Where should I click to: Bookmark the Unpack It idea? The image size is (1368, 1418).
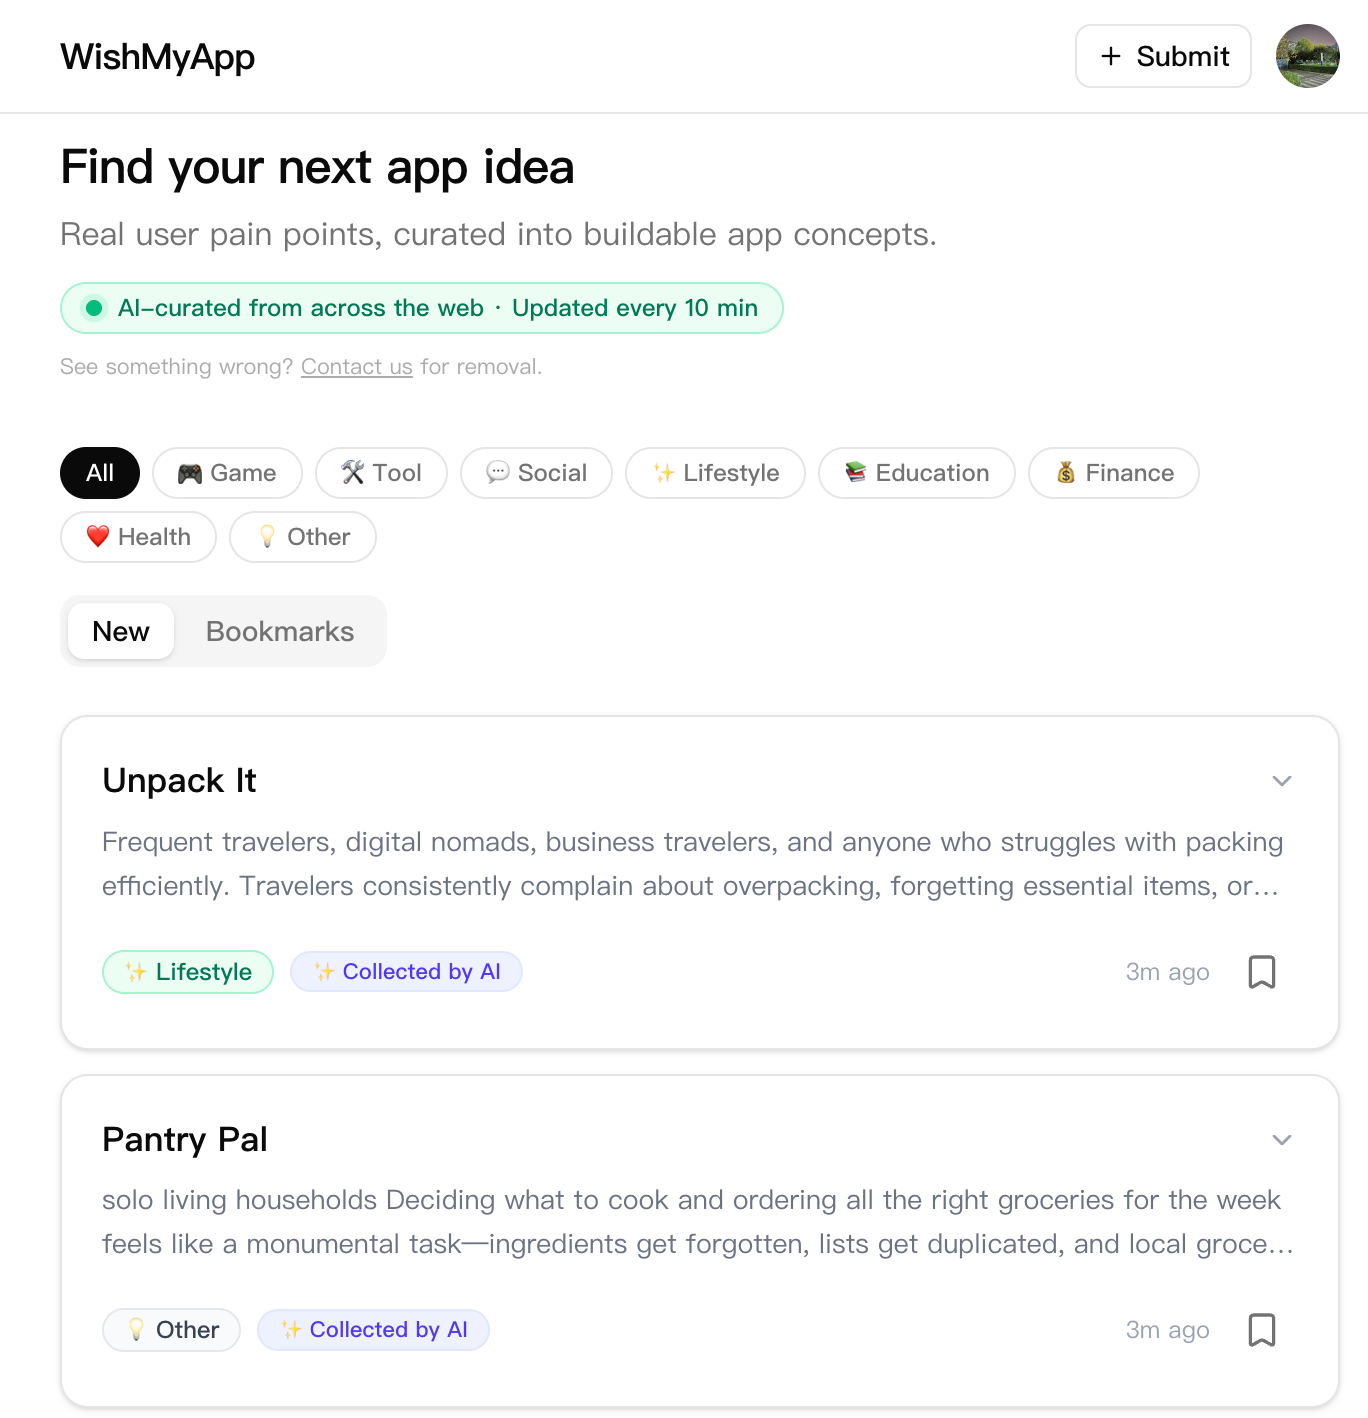coord(1261,971)
